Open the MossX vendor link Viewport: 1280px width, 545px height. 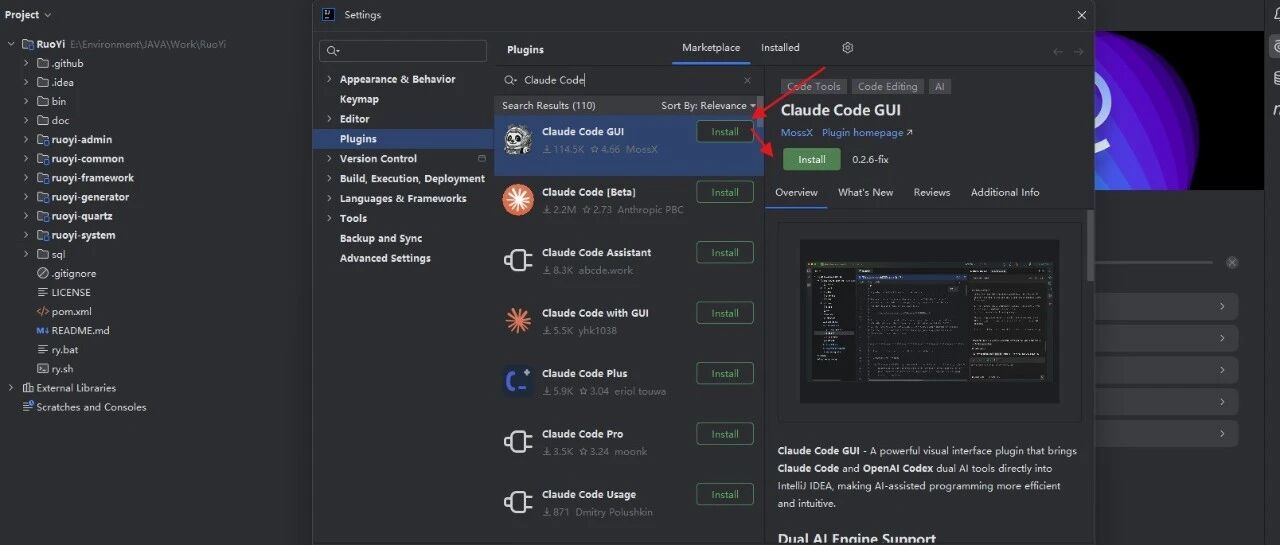click(x=797, y=132)
